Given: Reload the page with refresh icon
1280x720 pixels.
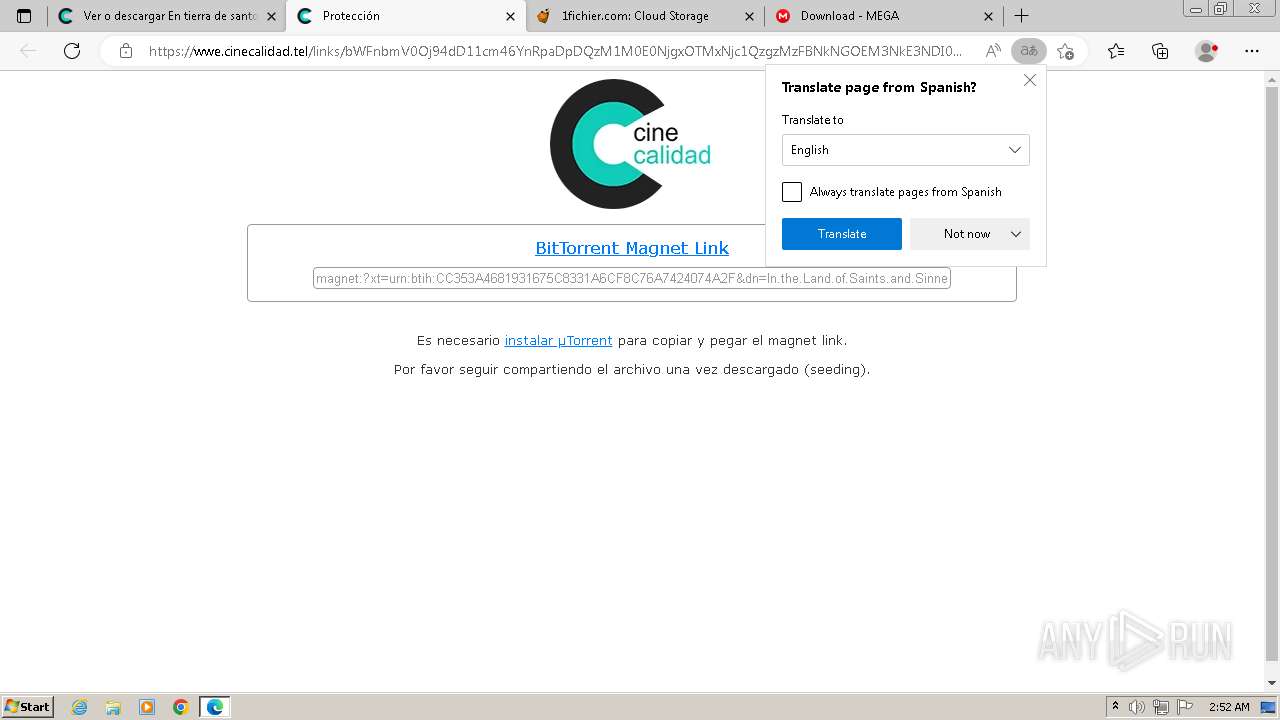Looking at the screenshot, I should pyautogui.click(x=72, y=51).
